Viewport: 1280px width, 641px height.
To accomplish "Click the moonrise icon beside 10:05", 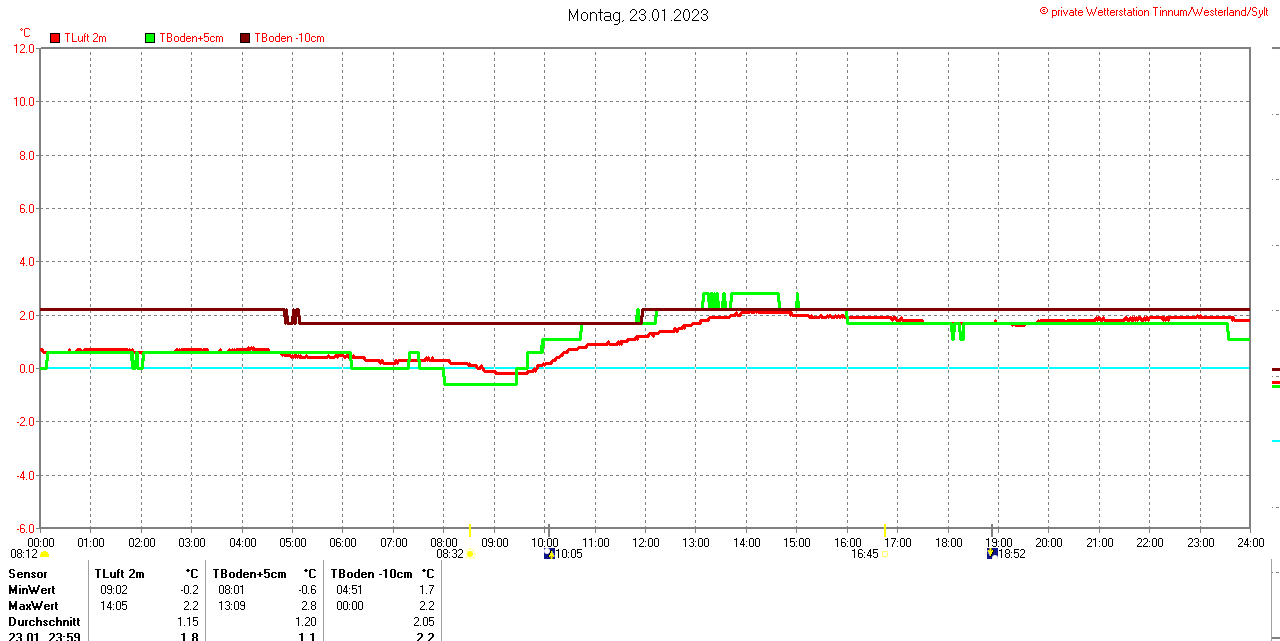I will point(549,553).
